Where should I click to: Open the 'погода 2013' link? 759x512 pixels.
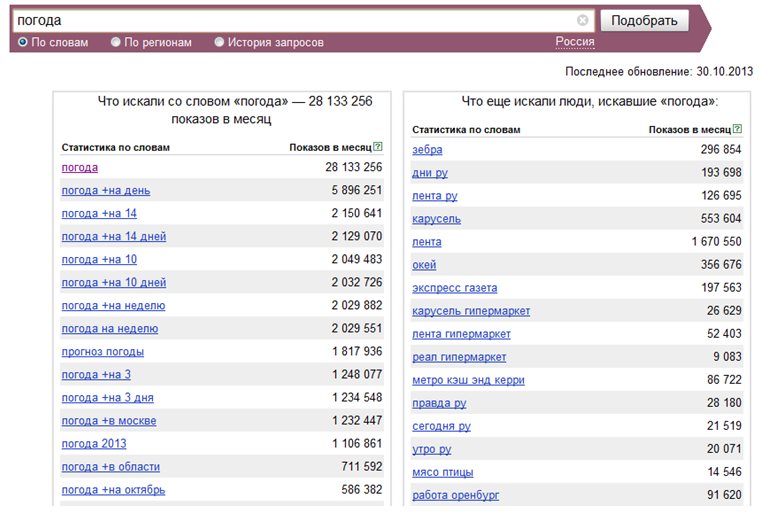pos(94,444)
